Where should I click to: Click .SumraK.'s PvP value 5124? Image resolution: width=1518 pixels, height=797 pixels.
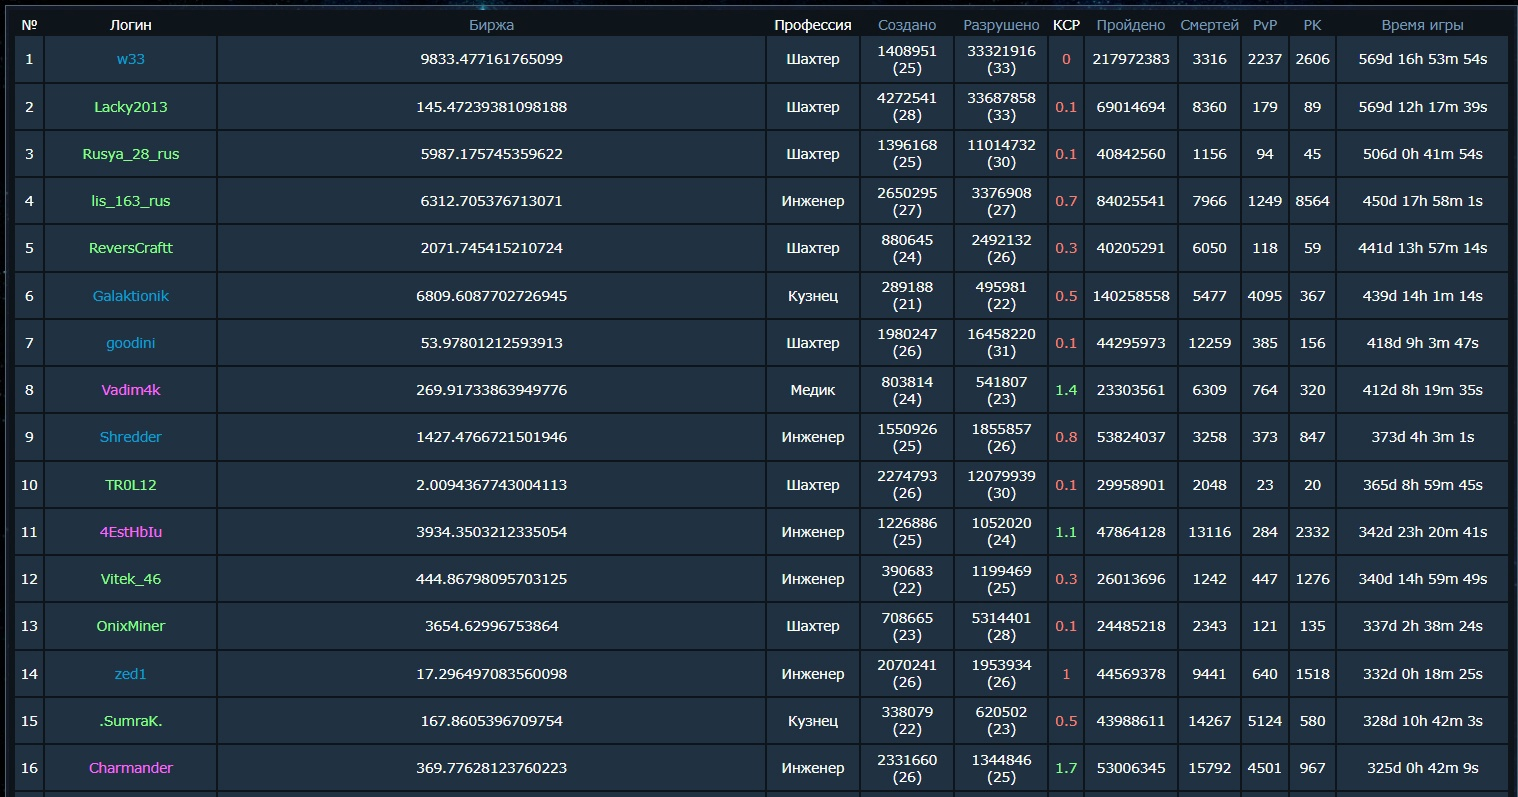pos(1265,721)
